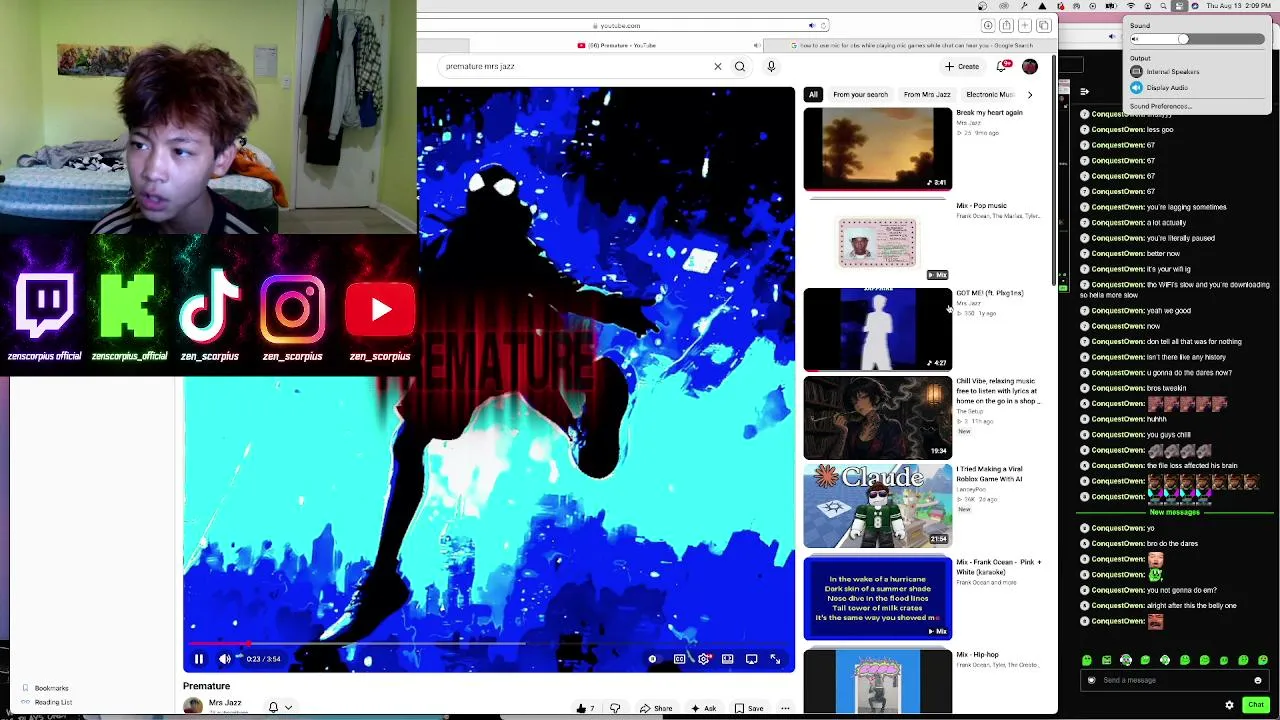Select the 'From Mrs Jazz' chip
Image resolution: width=1280 pixels, height=720 pixels.
(x=927, y=94)
